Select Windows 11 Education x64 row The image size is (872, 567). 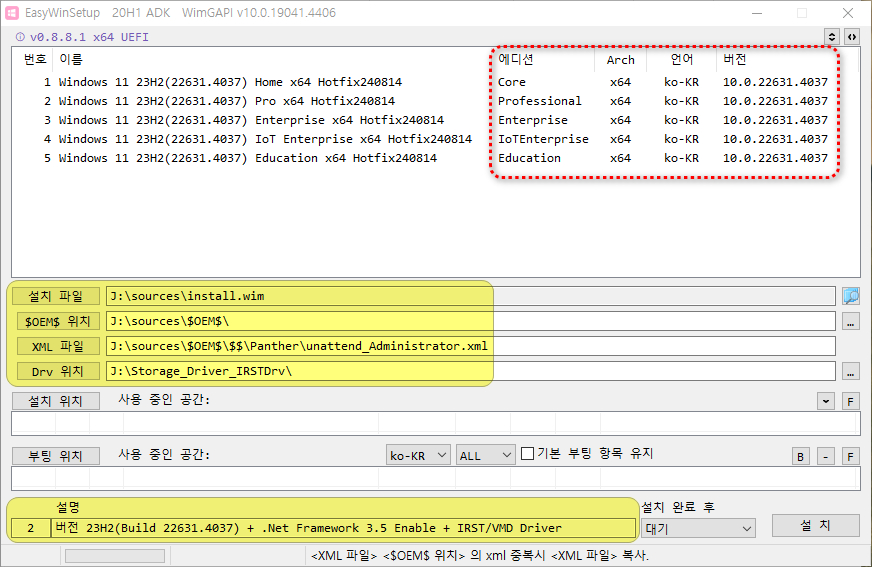click(435, 158)
